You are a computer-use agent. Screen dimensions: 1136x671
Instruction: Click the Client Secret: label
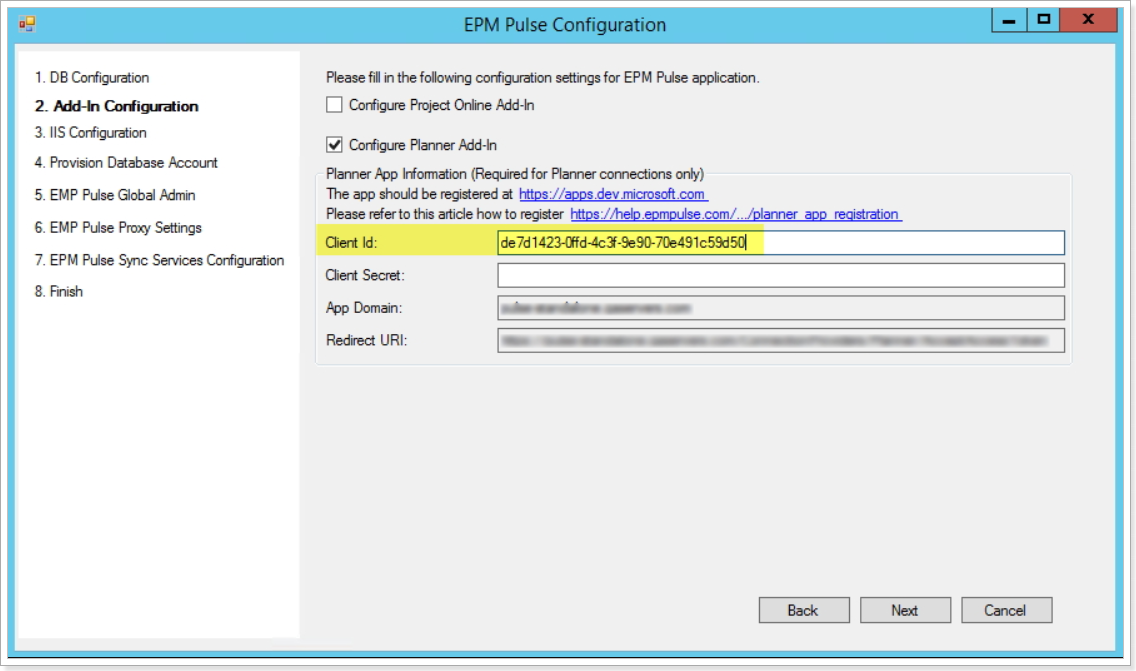coord(365,275)
